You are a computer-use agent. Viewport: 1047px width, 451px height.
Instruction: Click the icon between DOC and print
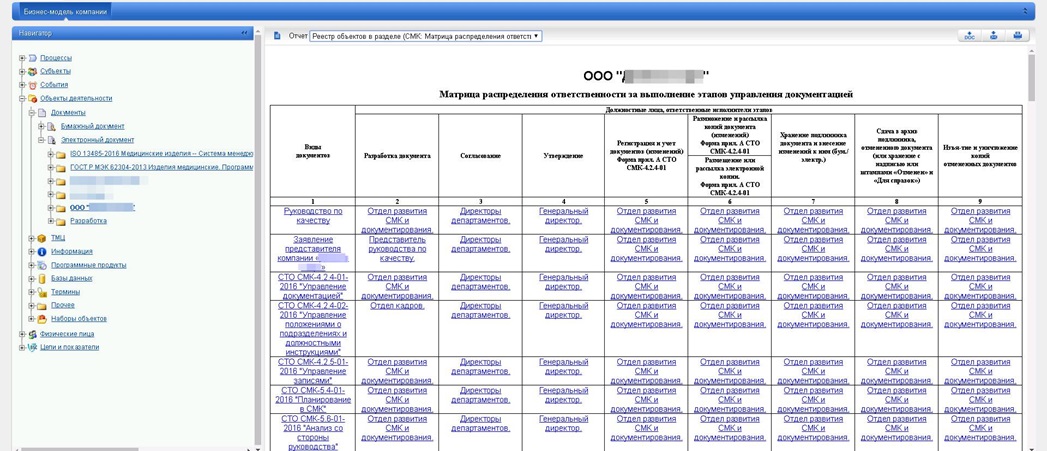[x=993, y=36]
